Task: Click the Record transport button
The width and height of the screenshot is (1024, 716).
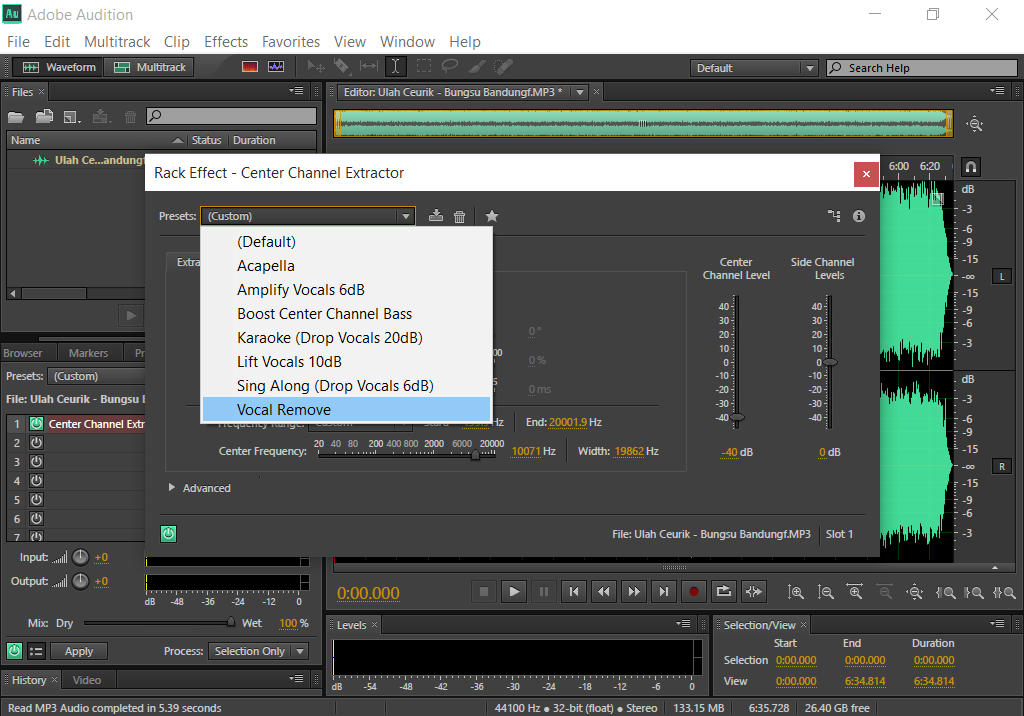Action: pos(694,592)
